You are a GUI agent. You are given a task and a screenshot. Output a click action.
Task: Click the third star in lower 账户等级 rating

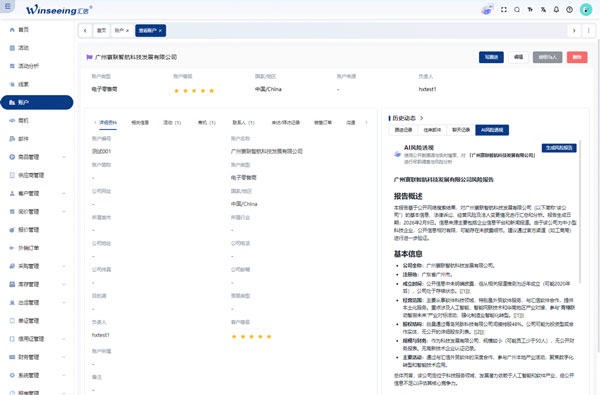251,336
